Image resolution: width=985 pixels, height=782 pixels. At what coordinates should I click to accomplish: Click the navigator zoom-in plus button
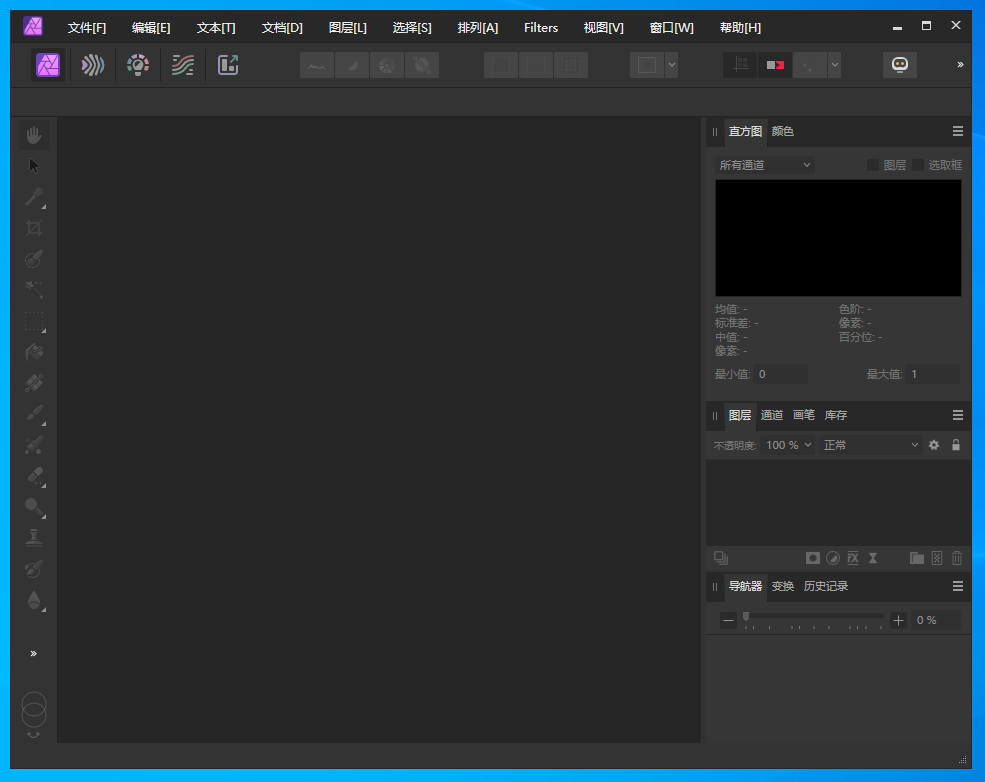(x=898, y=620)
